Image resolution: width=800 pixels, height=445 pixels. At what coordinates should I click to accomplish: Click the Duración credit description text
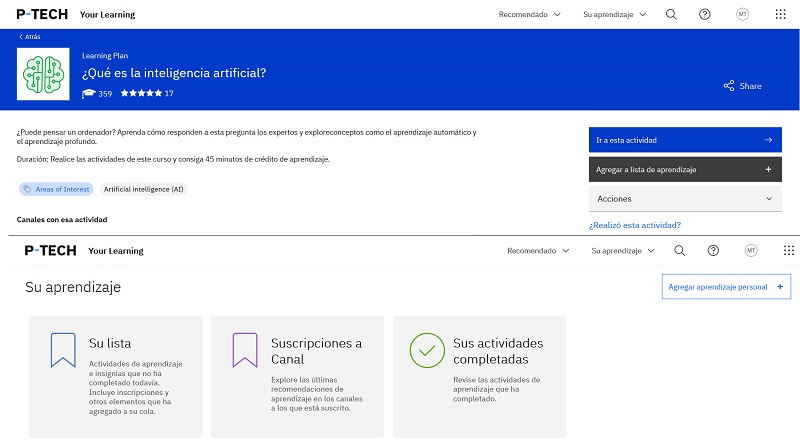[x=173, y=159]
